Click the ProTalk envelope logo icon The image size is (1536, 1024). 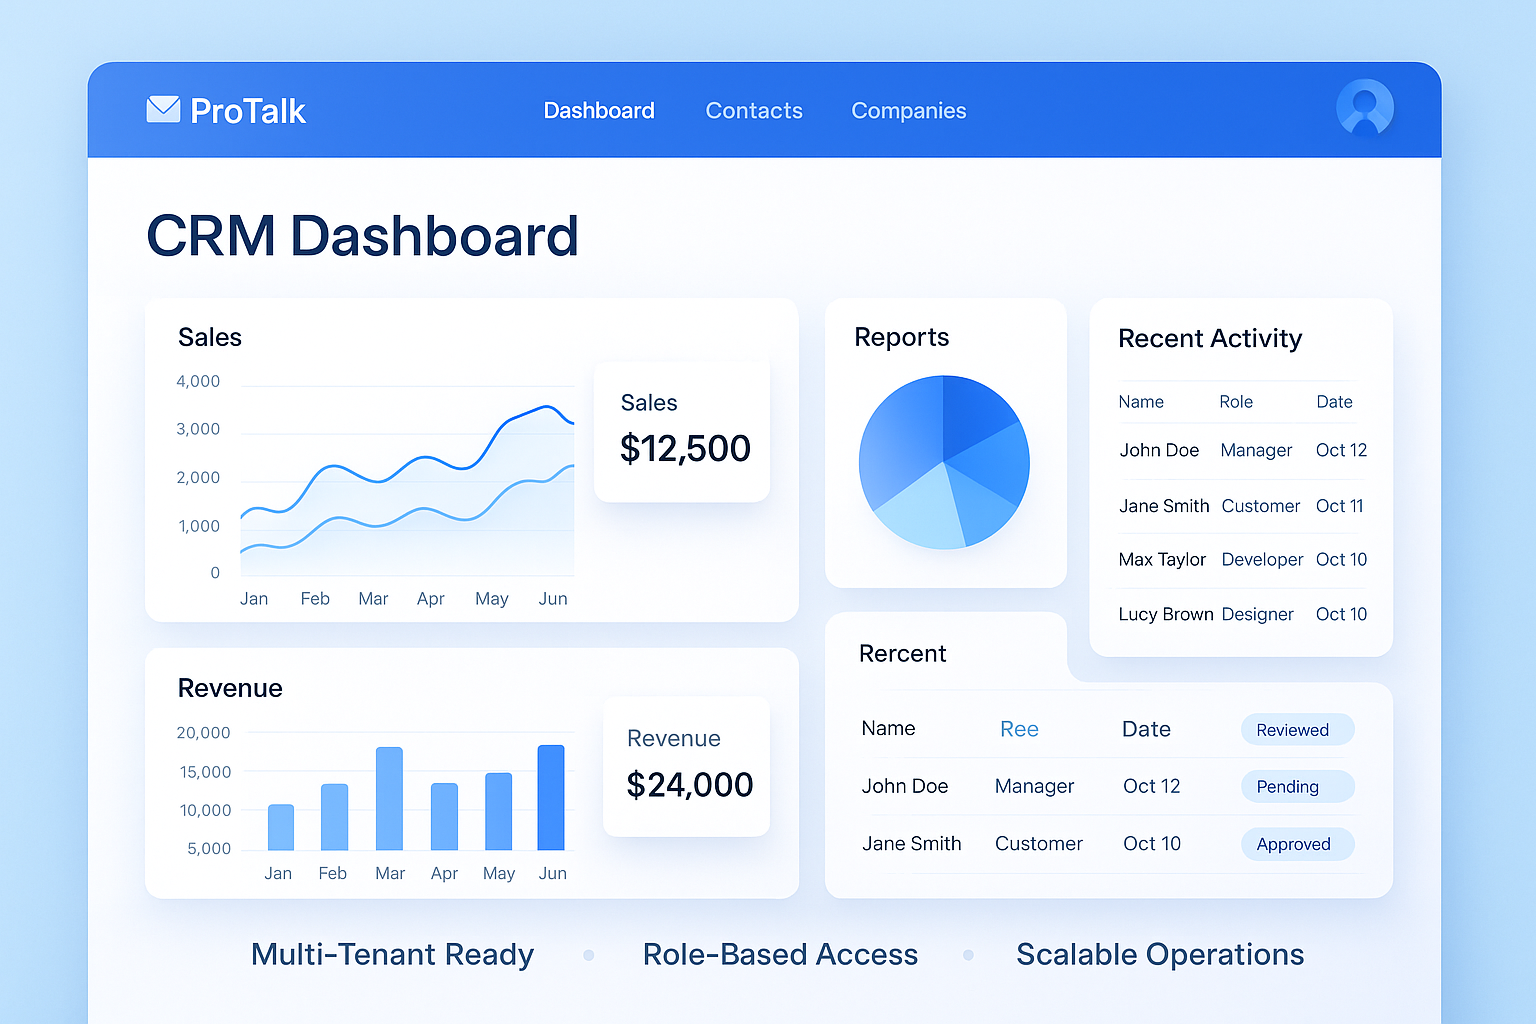point(163,109)
